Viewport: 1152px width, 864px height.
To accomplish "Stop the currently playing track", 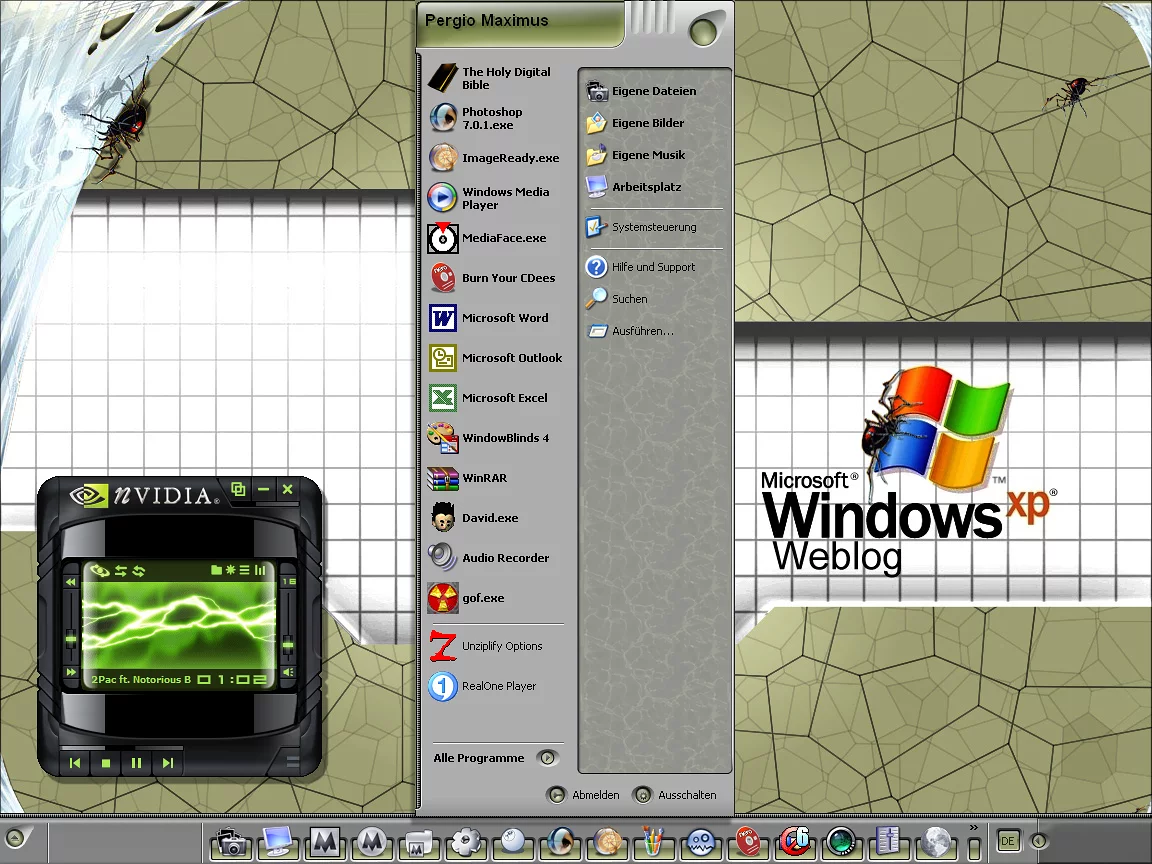I will click(x=106, y=763).
